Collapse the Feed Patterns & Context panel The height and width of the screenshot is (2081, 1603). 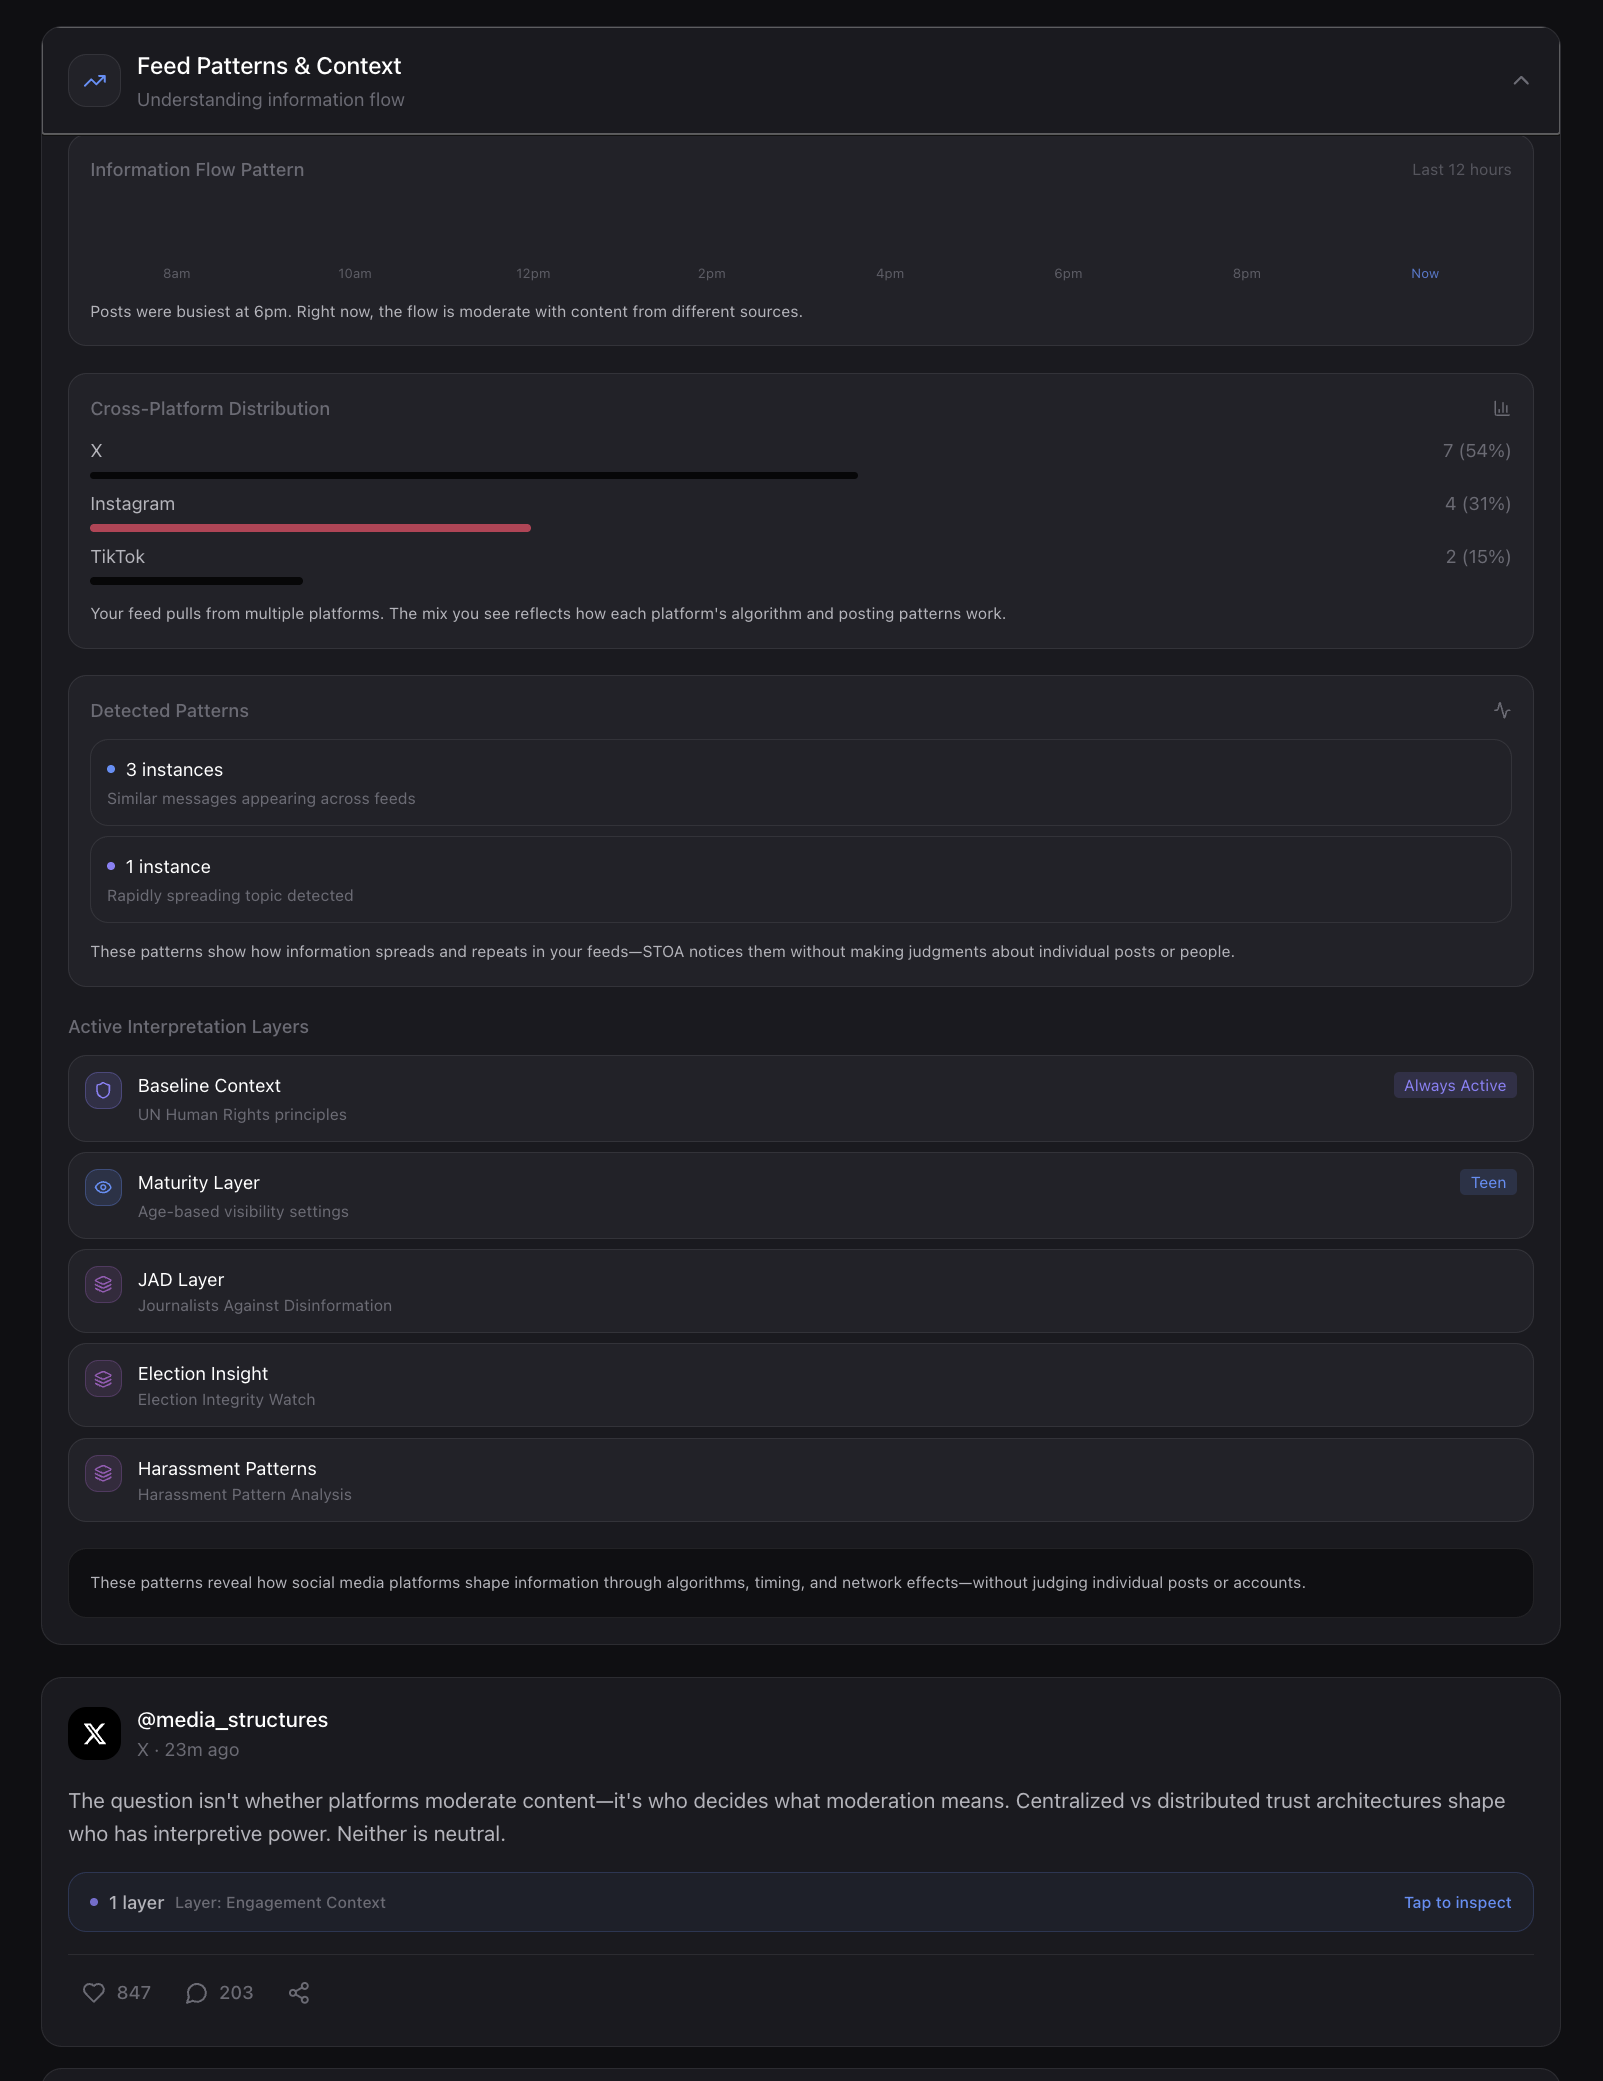(1520, 81)
